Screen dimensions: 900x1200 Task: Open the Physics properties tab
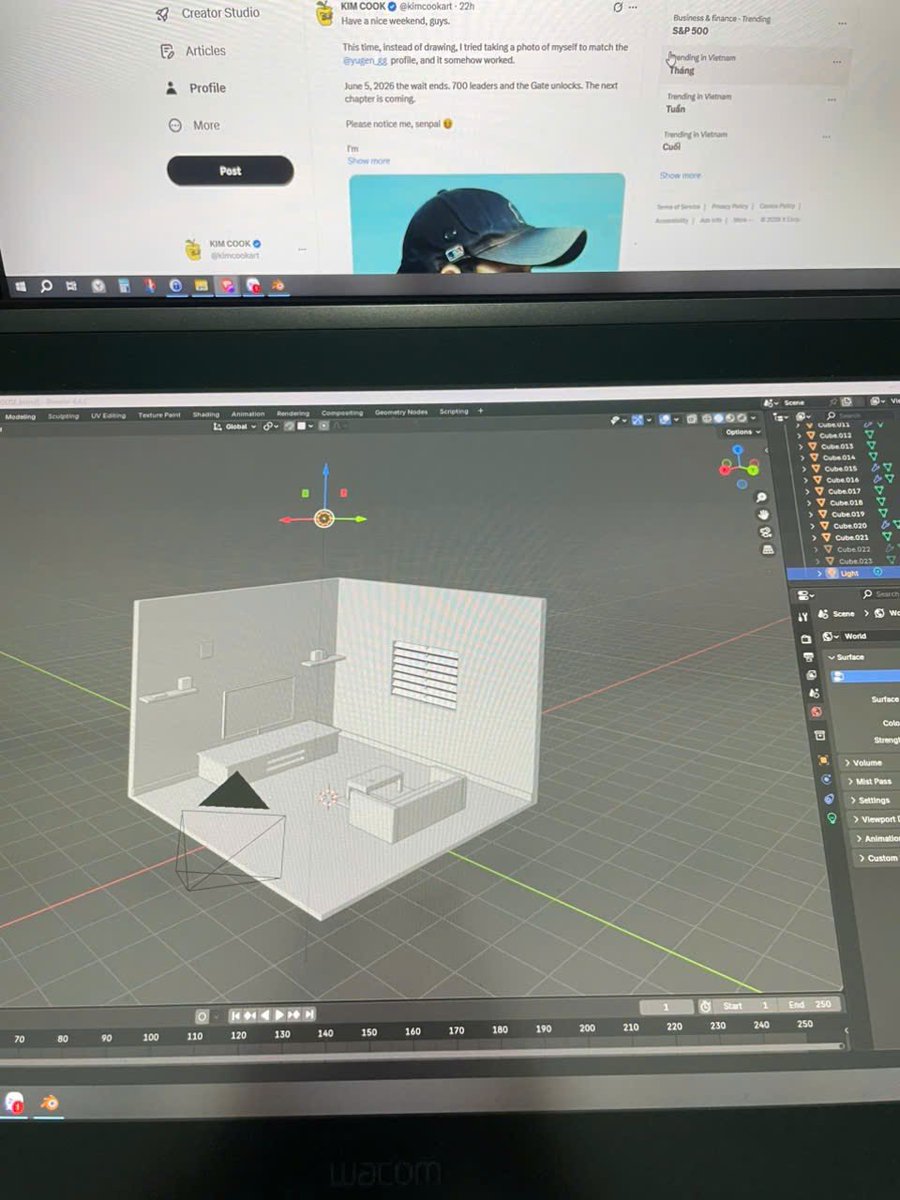826,779
